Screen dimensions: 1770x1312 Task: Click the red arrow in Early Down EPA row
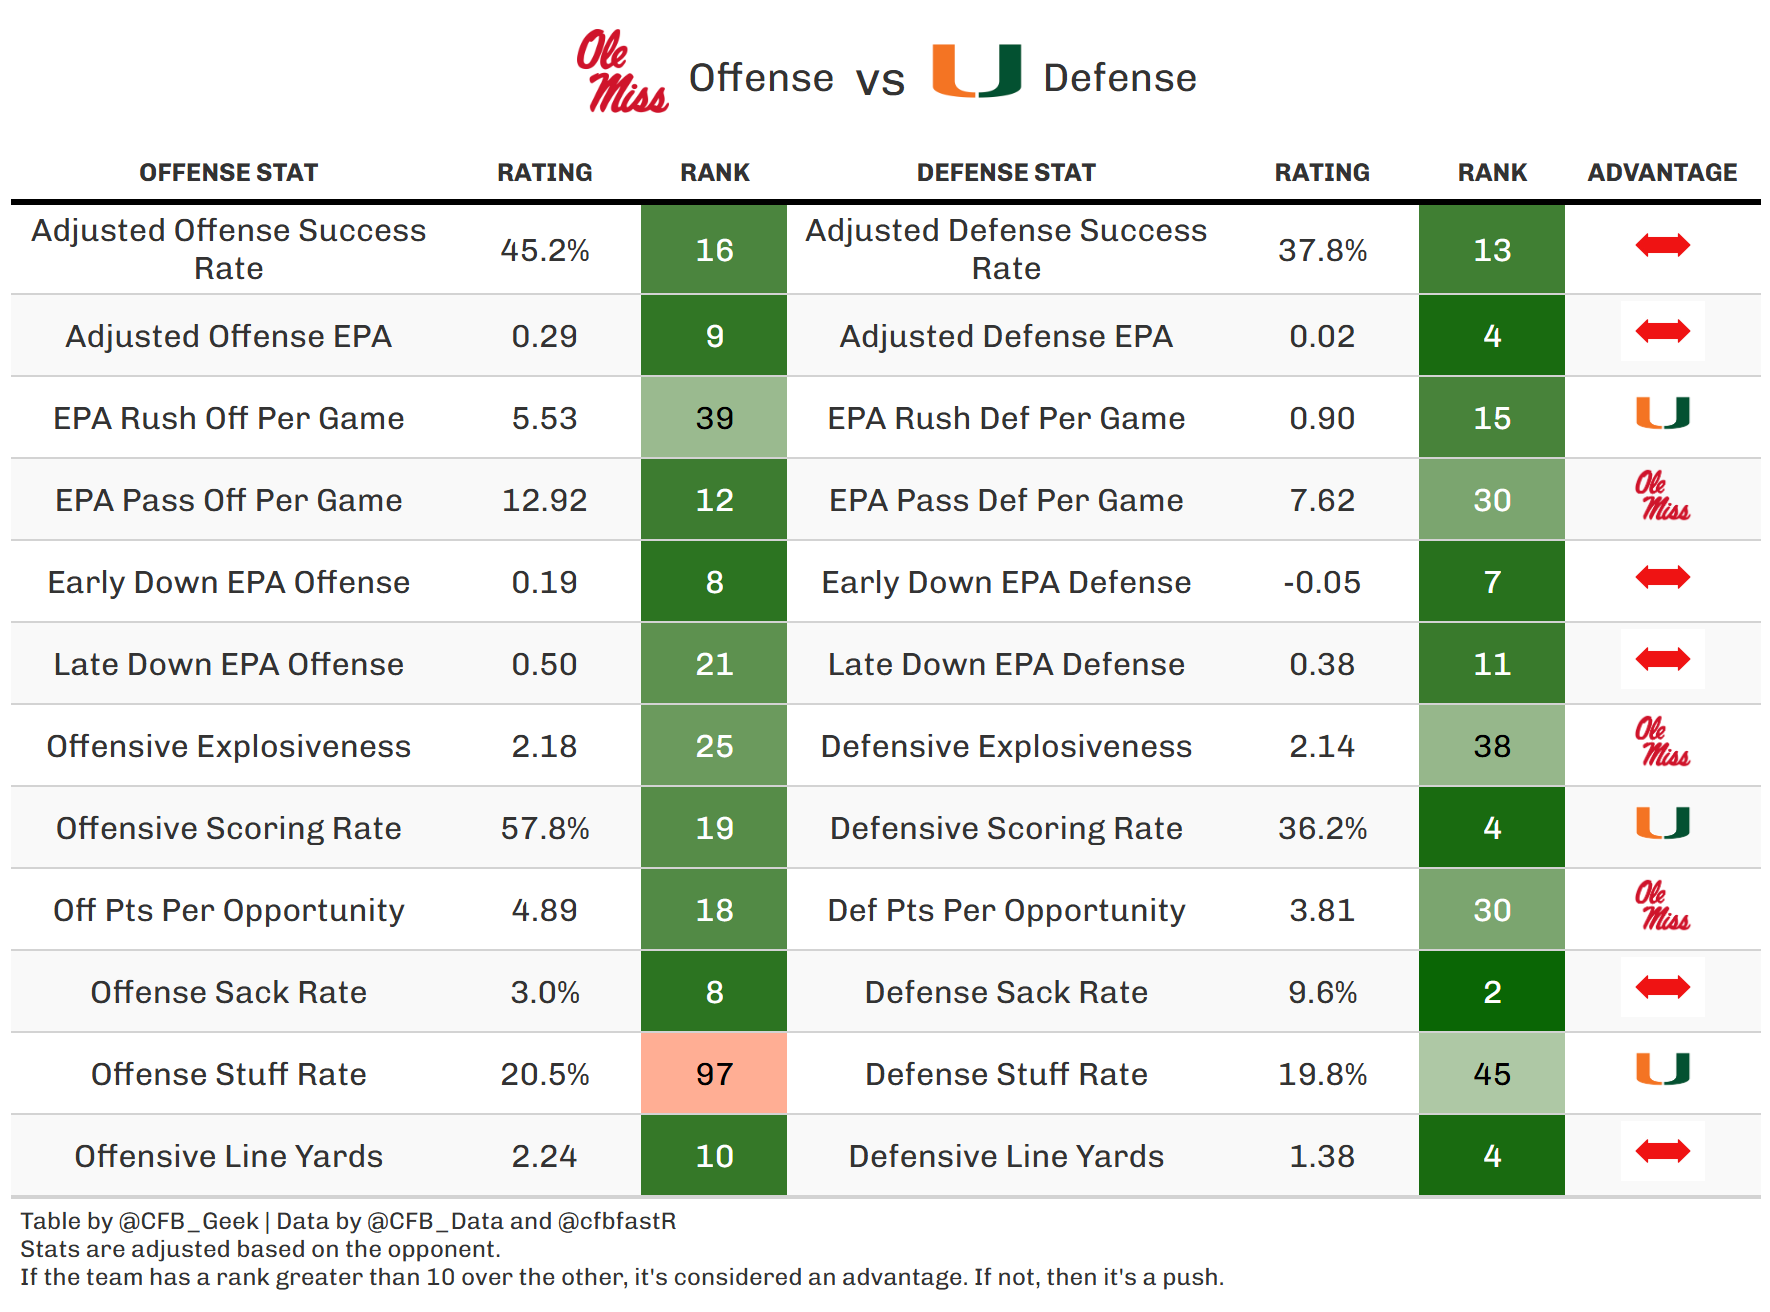click(x=1662, y=577)
